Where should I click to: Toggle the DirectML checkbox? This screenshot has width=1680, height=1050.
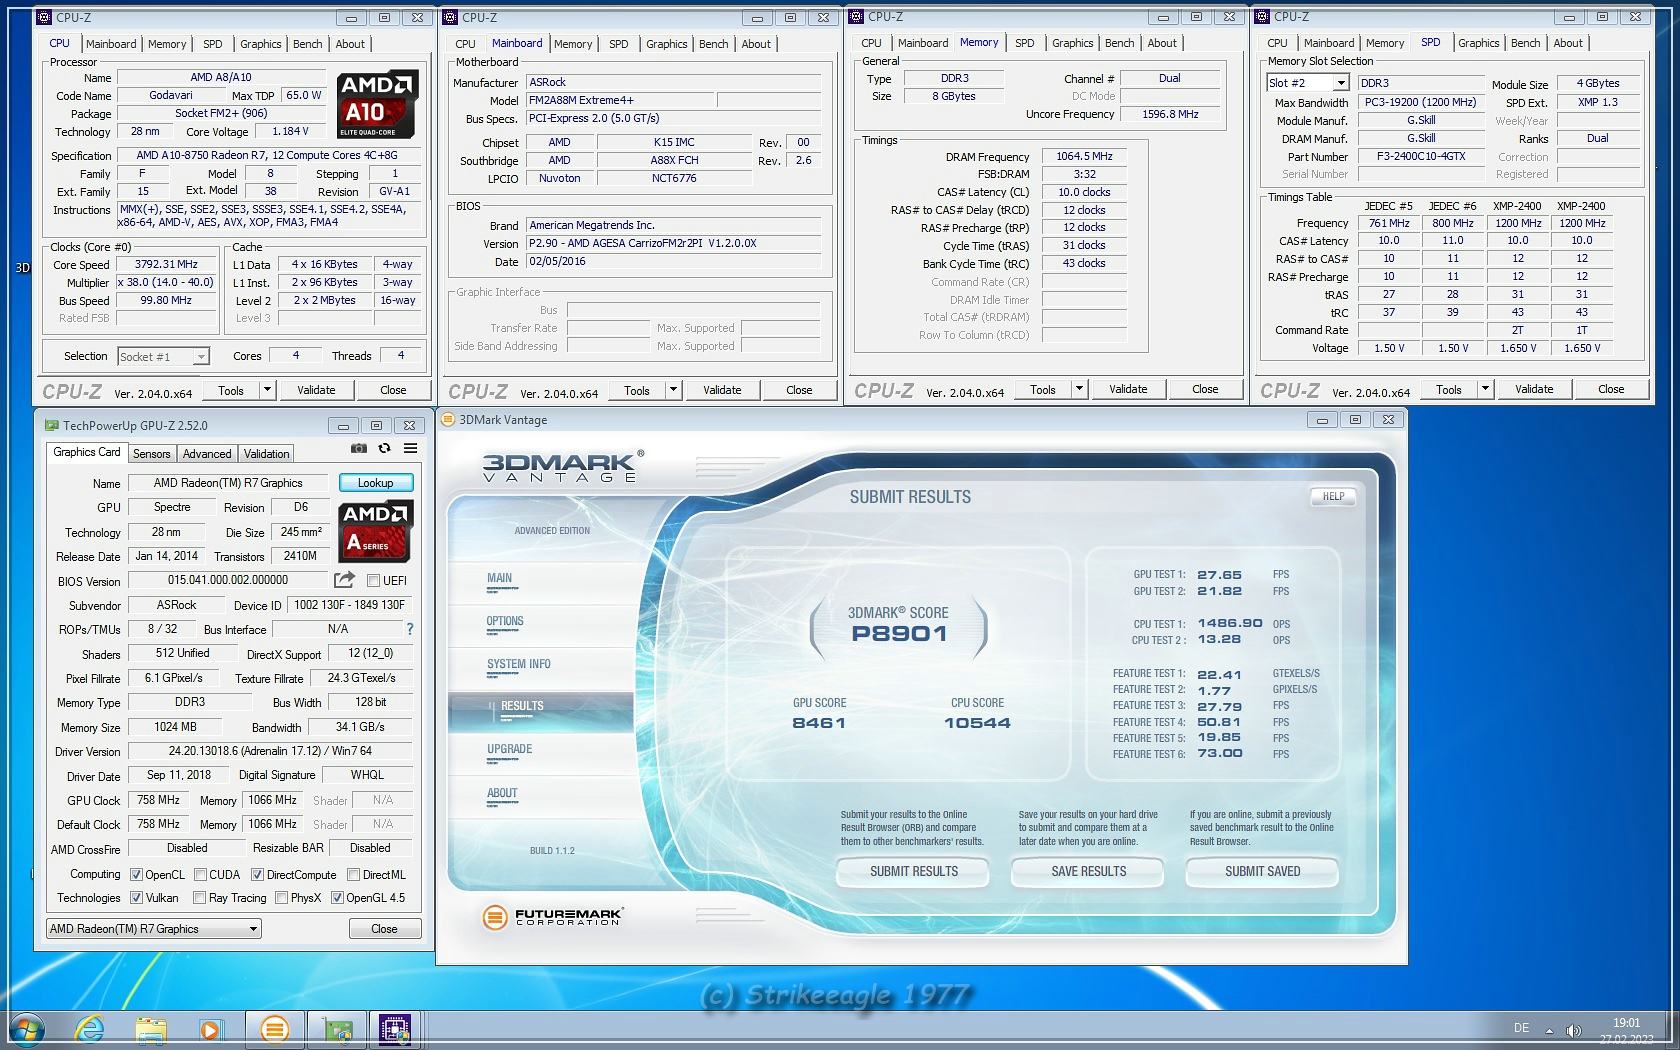pos(352,875)
